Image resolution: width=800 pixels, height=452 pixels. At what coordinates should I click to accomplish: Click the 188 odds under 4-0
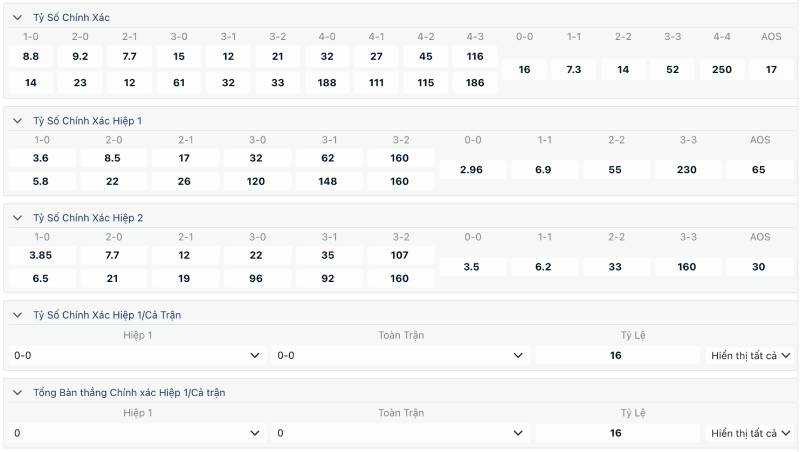[327, 83]
